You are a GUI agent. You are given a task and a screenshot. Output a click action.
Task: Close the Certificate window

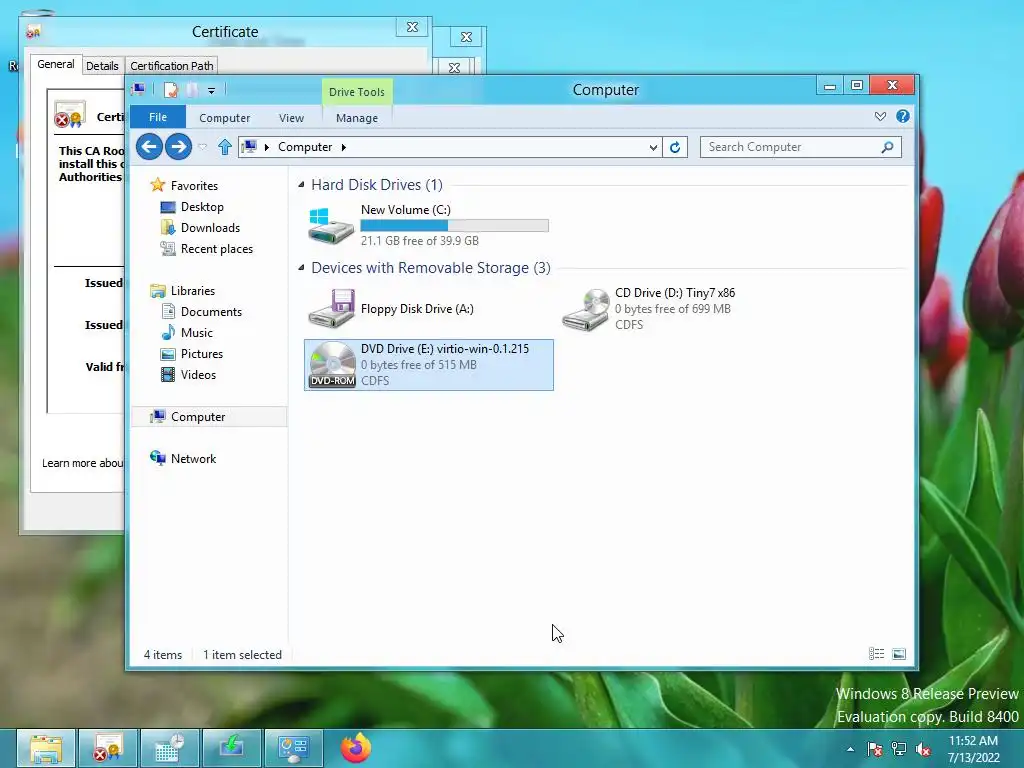tap(412, 27)
